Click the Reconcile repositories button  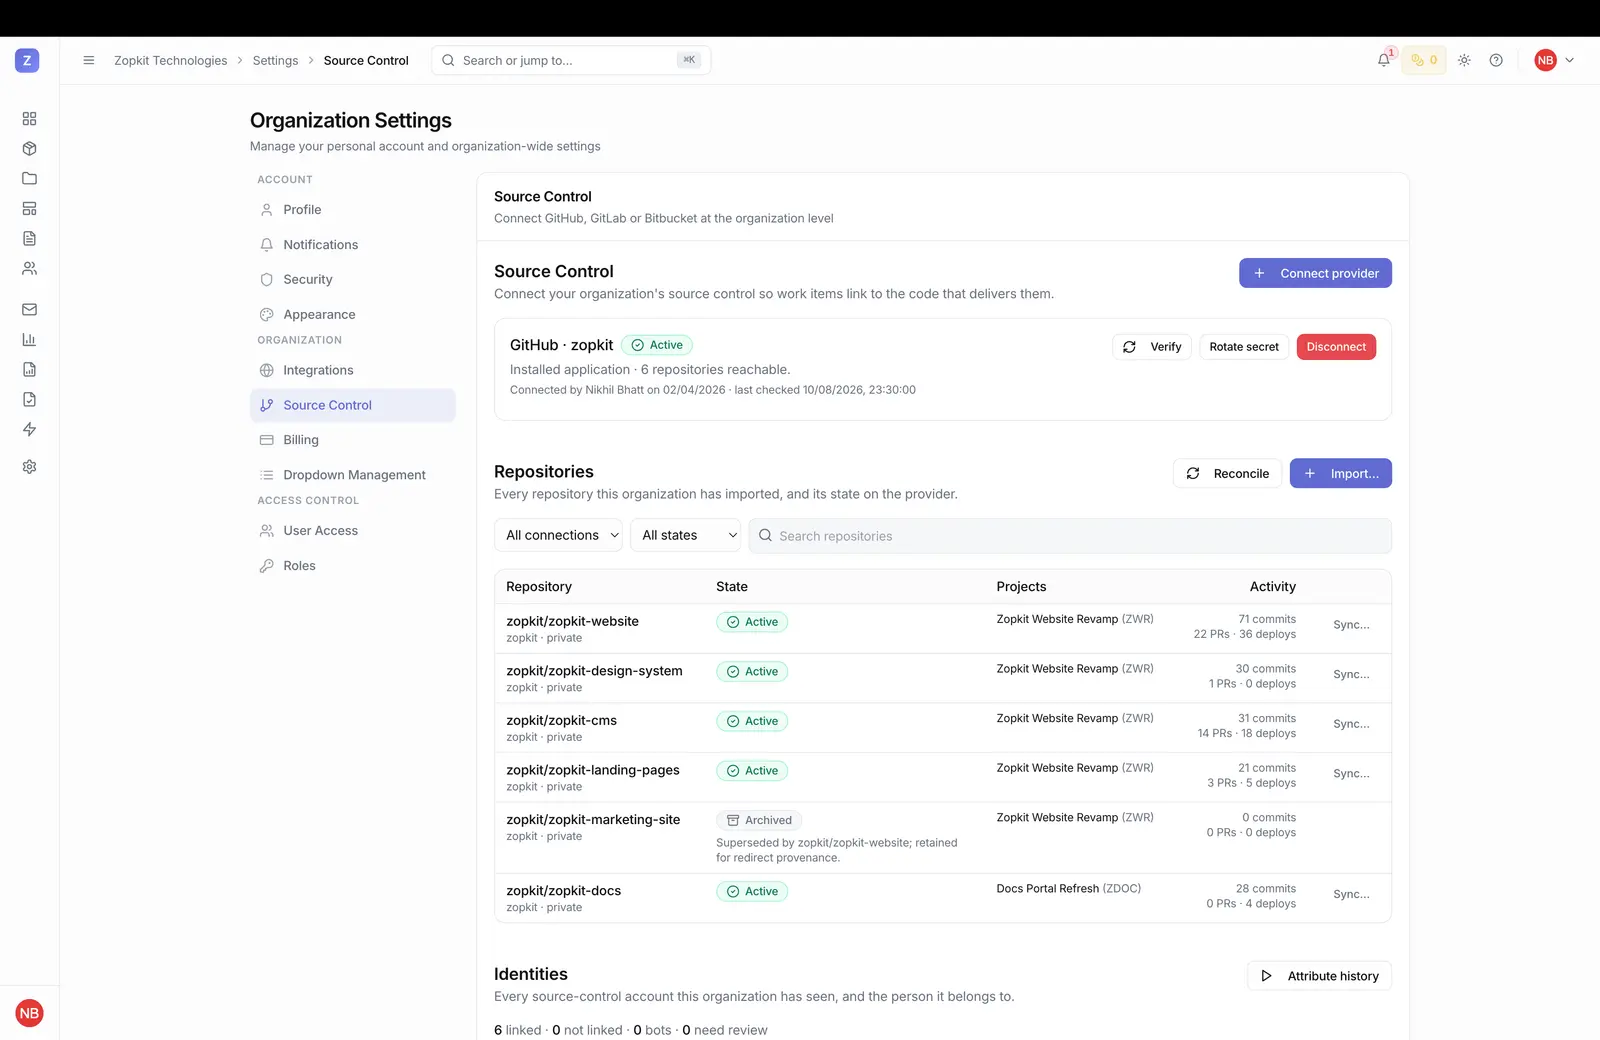(1227, 474)
